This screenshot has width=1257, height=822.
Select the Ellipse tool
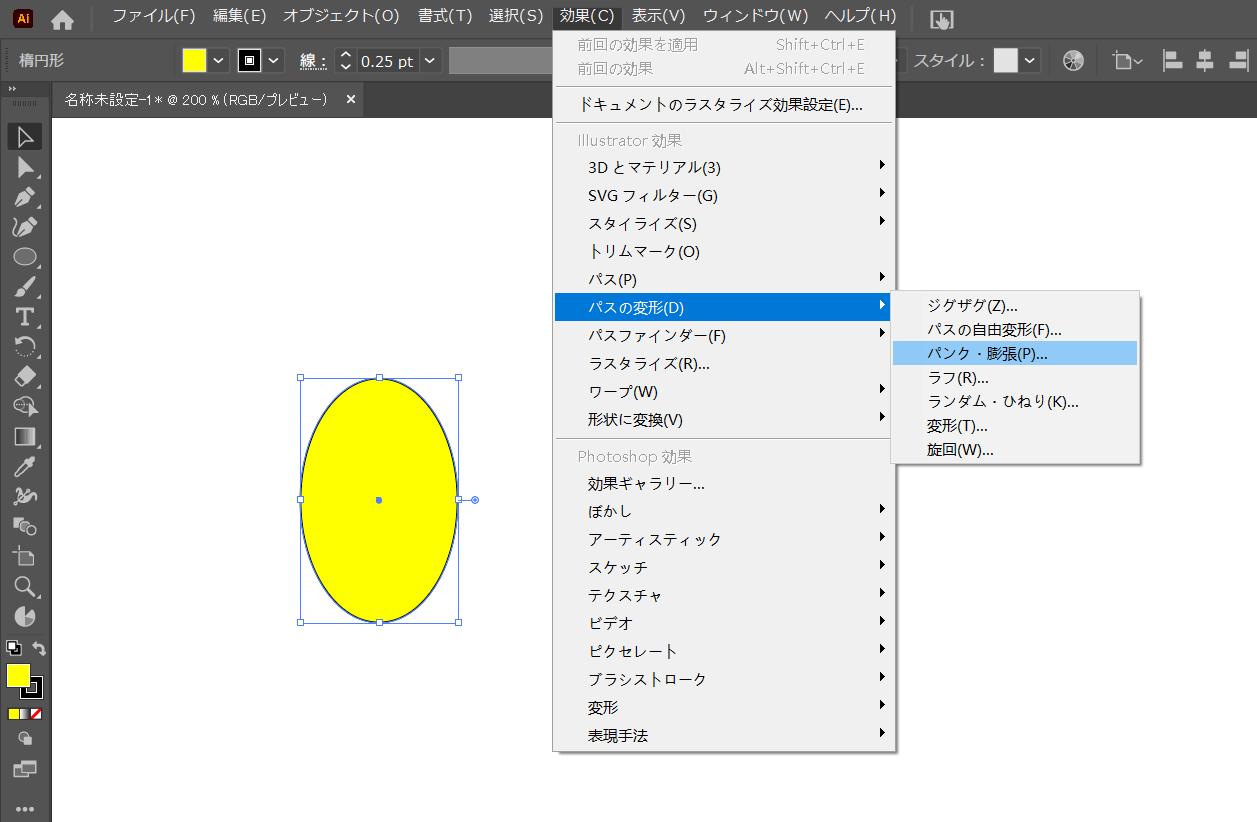(x=25, y=257)
